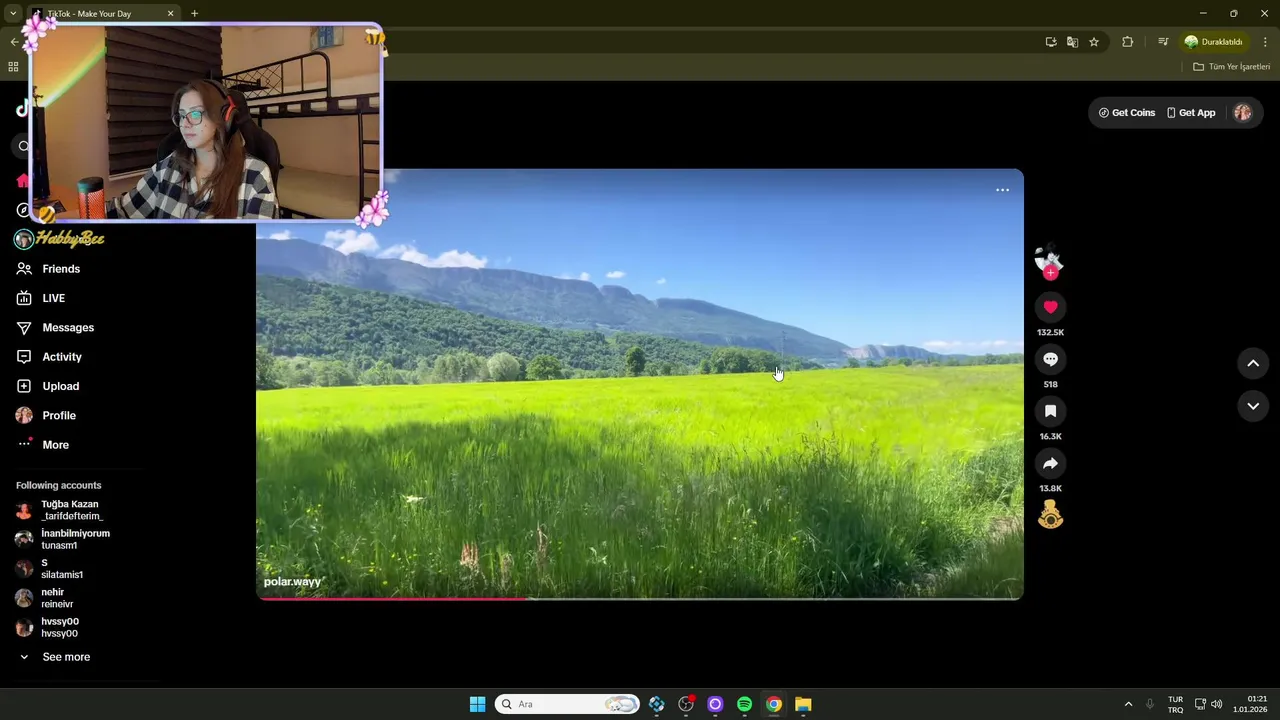Open TikTok profile avatar at top right
1280x720 pixels.
[x=1242, y=113]
